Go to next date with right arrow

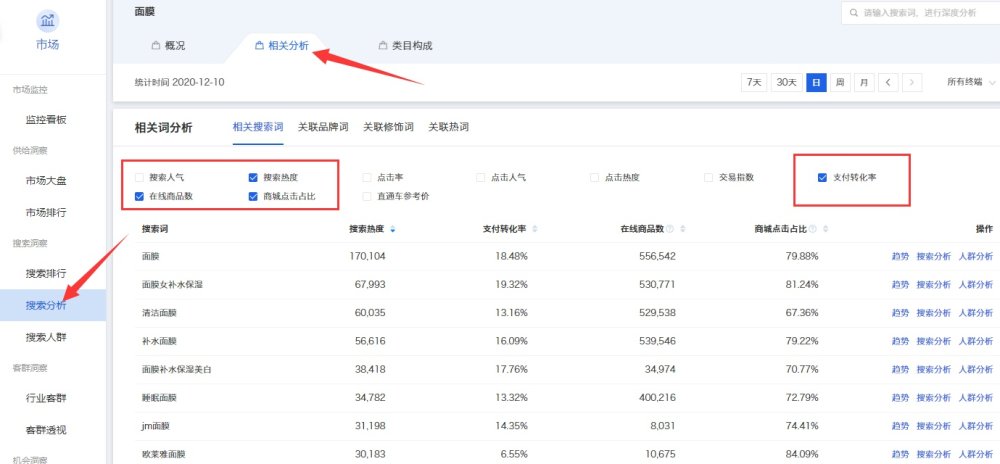pyautogui.click(x=911, y=82)
